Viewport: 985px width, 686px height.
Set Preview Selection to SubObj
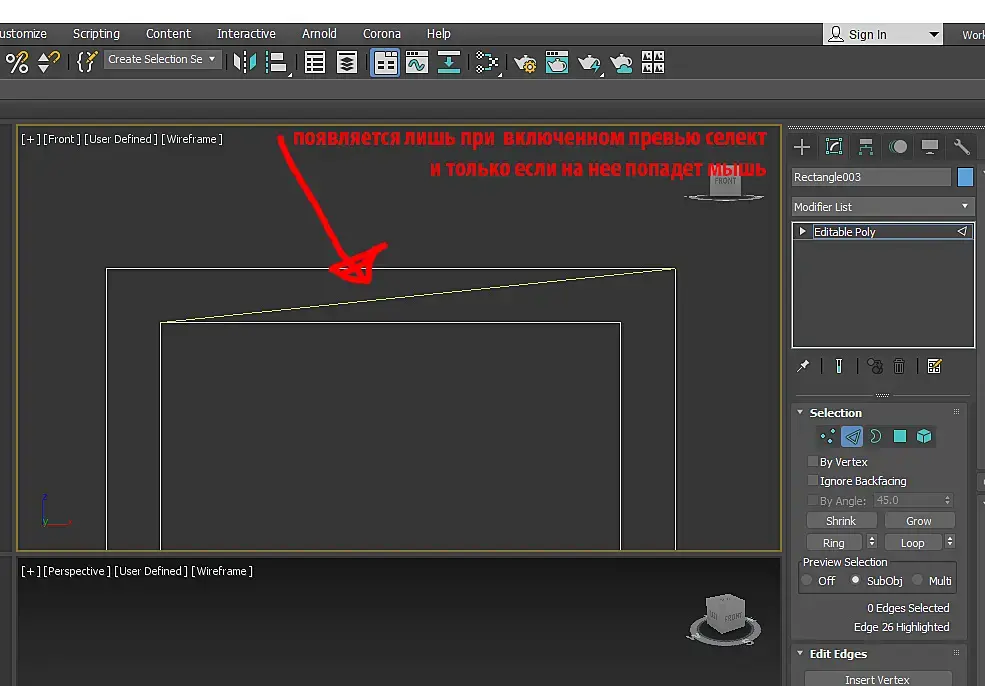click(x=856, y=580)
